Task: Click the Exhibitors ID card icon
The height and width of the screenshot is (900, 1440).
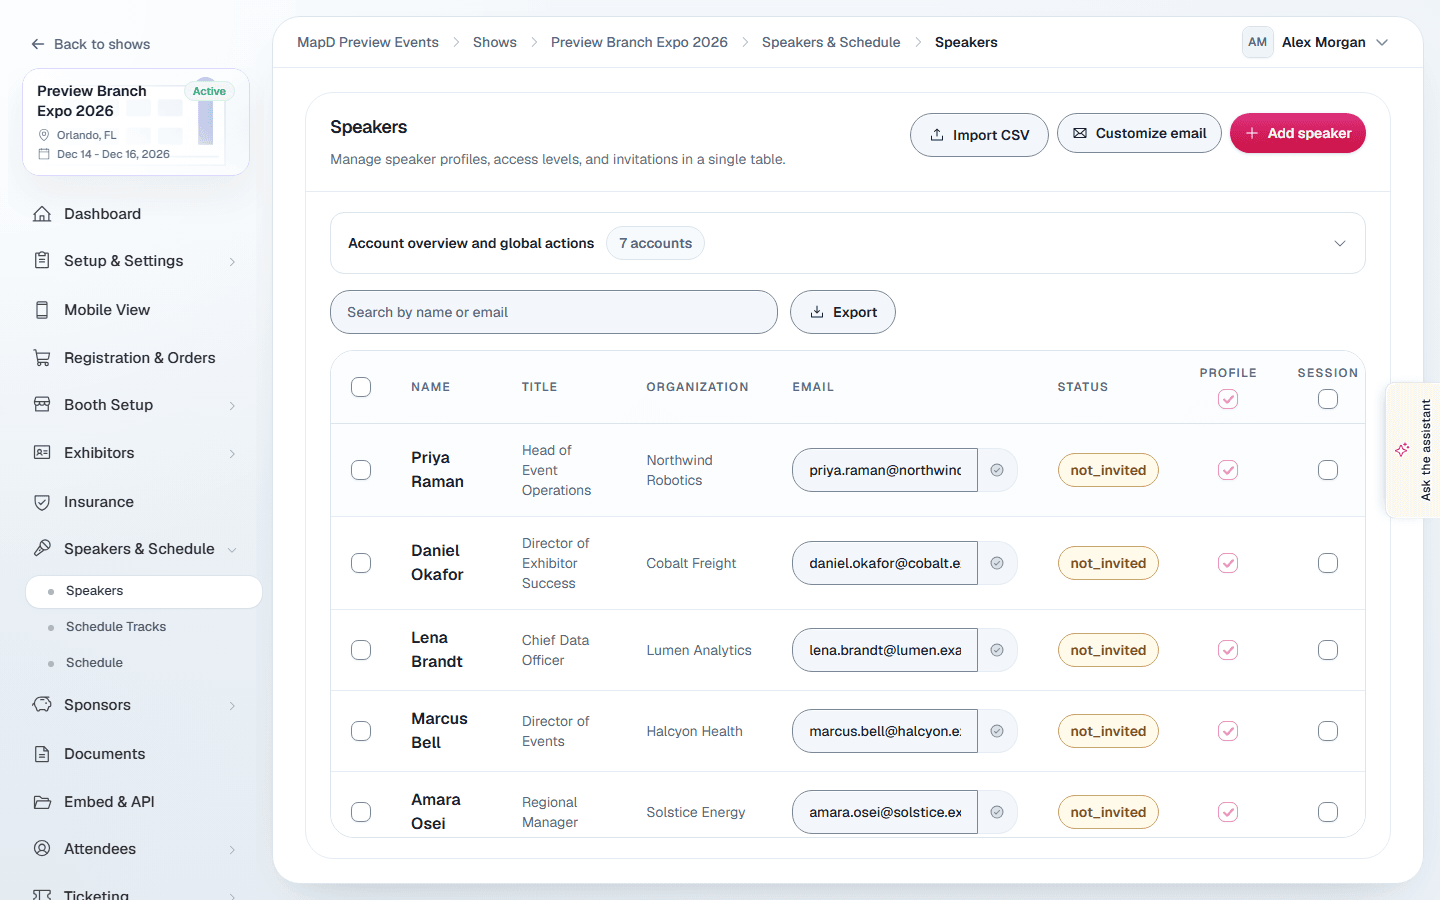Action: pos(42,453)
